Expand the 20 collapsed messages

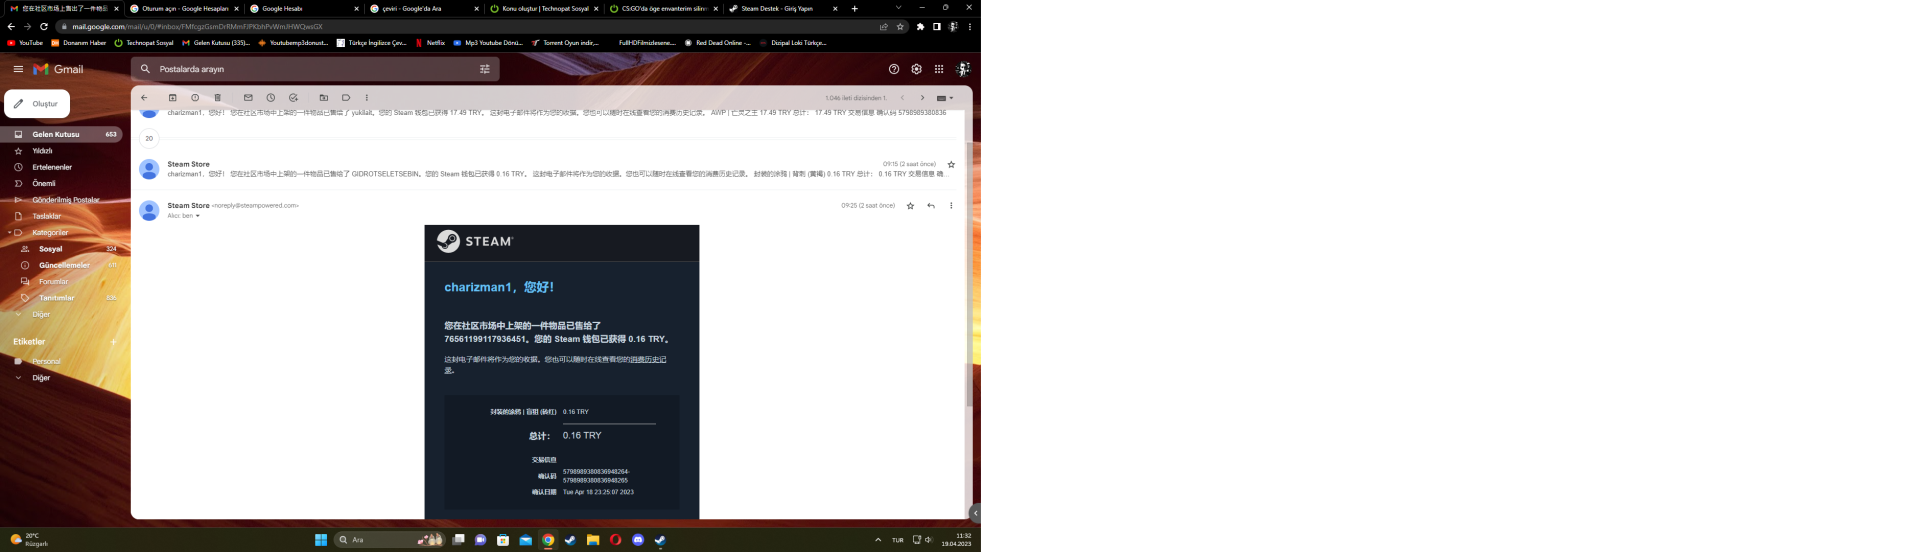(149, 138)
